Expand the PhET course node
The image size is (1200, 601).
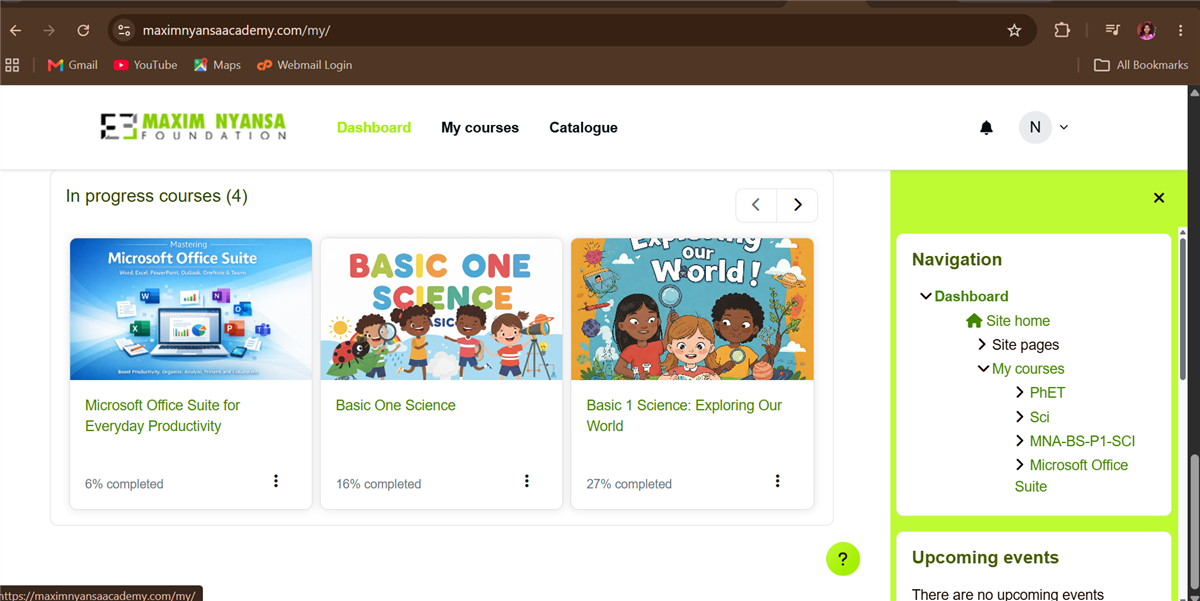tap(1020, 392)
